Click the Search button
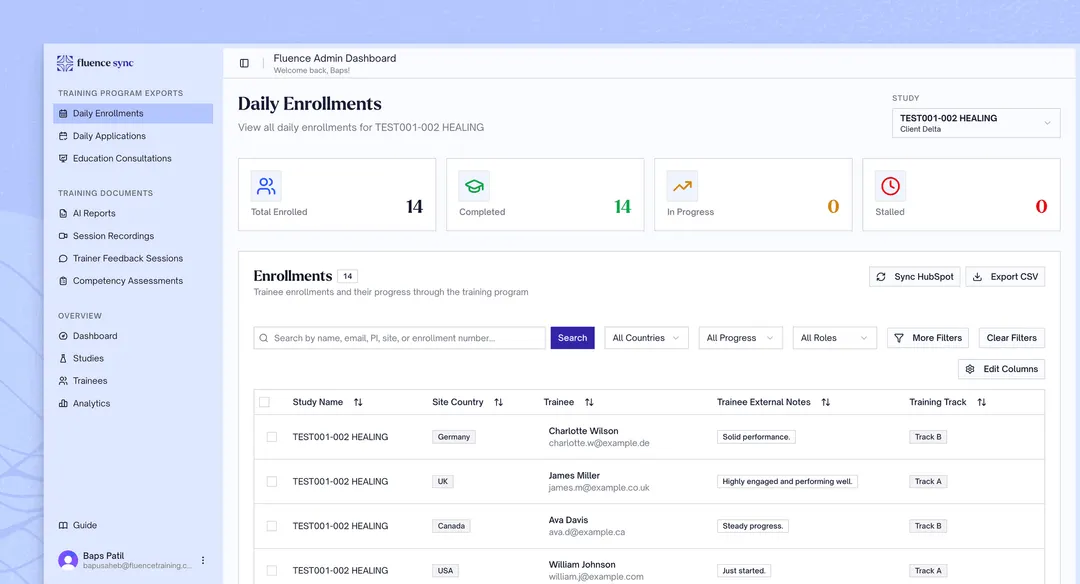Image resolution: width=1080 pixels, height=584 pixels. click(572, 338)
